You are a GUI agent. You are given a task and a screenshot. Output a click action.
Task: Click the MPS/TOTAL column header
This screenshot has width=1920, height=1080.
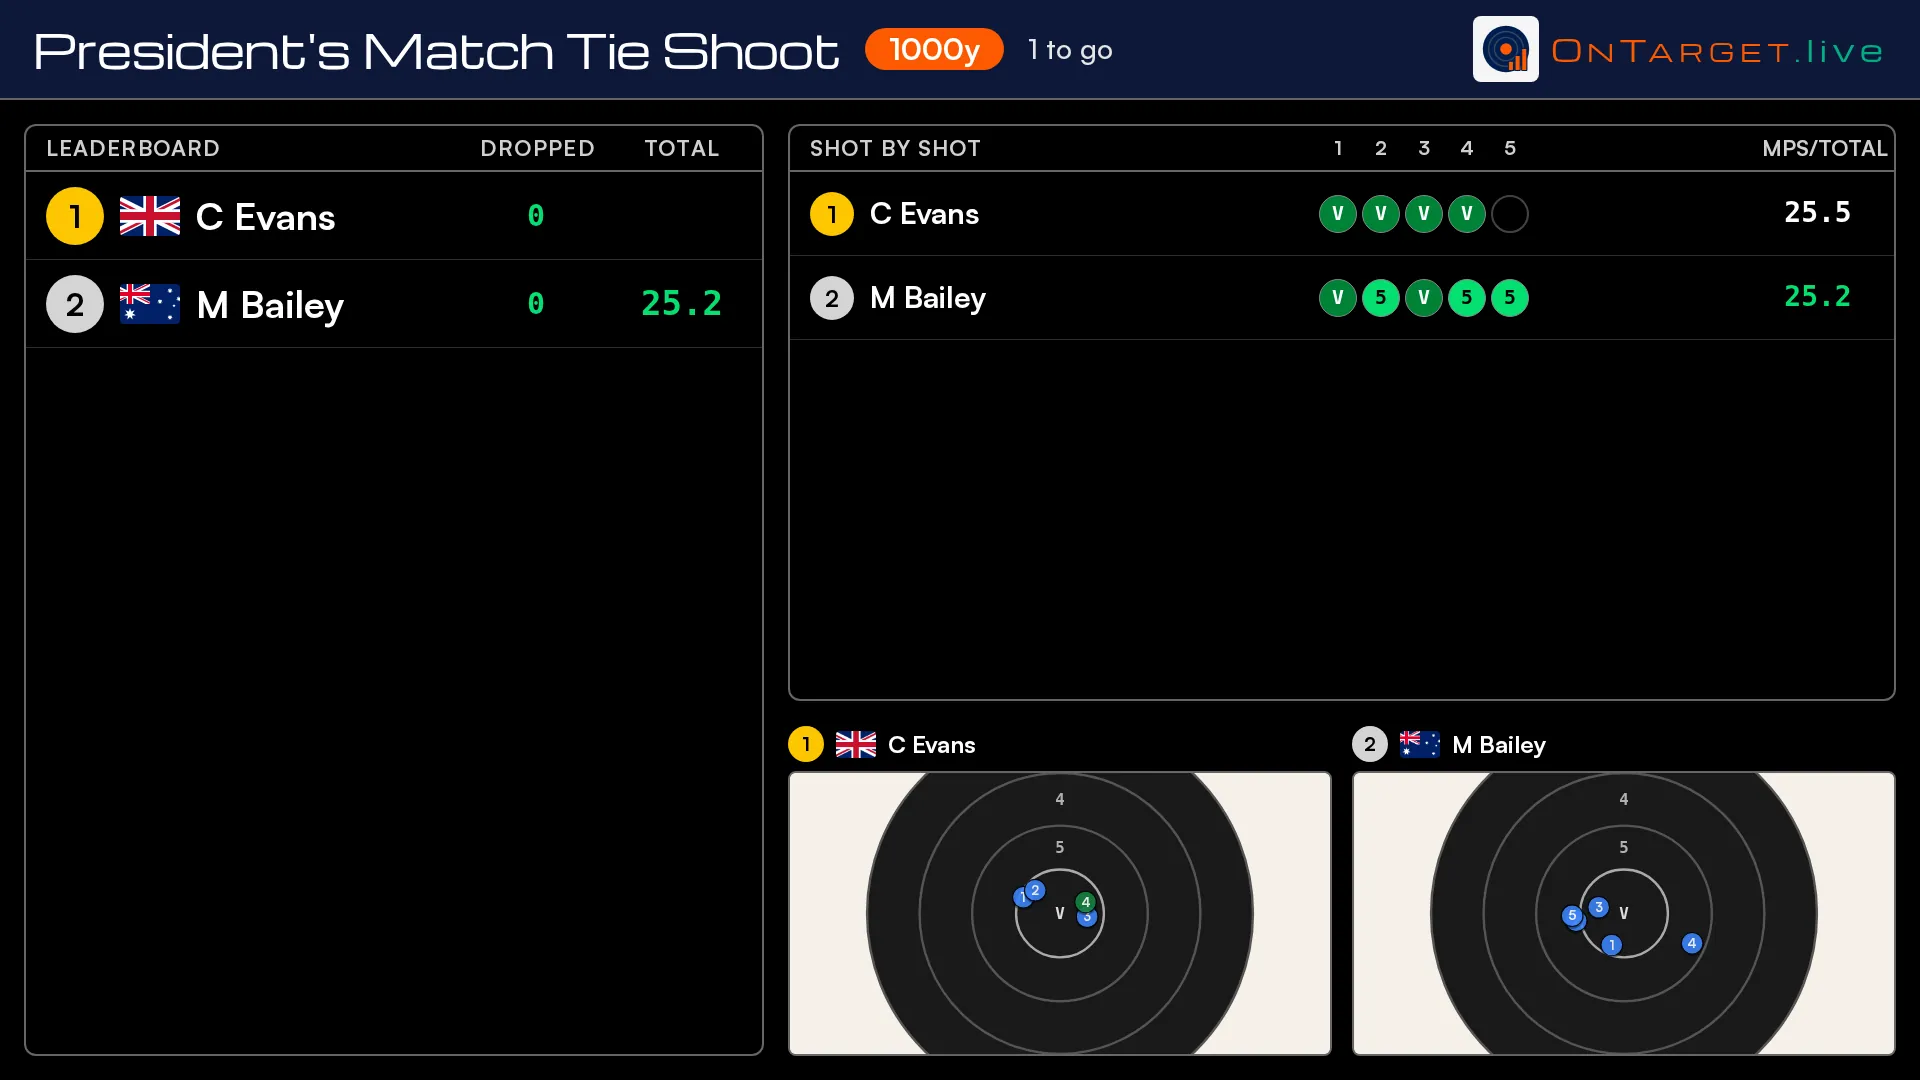[1825, 148]
